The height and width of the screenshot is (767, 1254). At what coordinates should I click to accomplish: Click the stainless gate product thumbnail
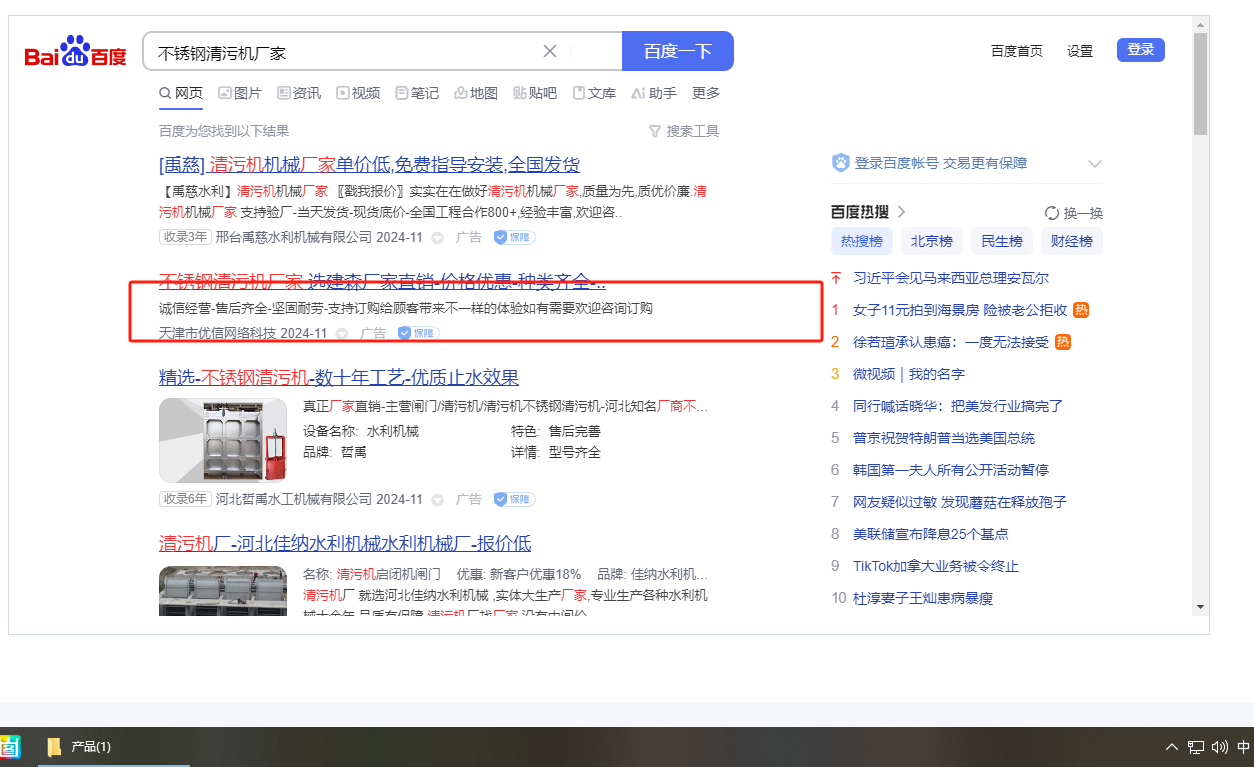223,441
